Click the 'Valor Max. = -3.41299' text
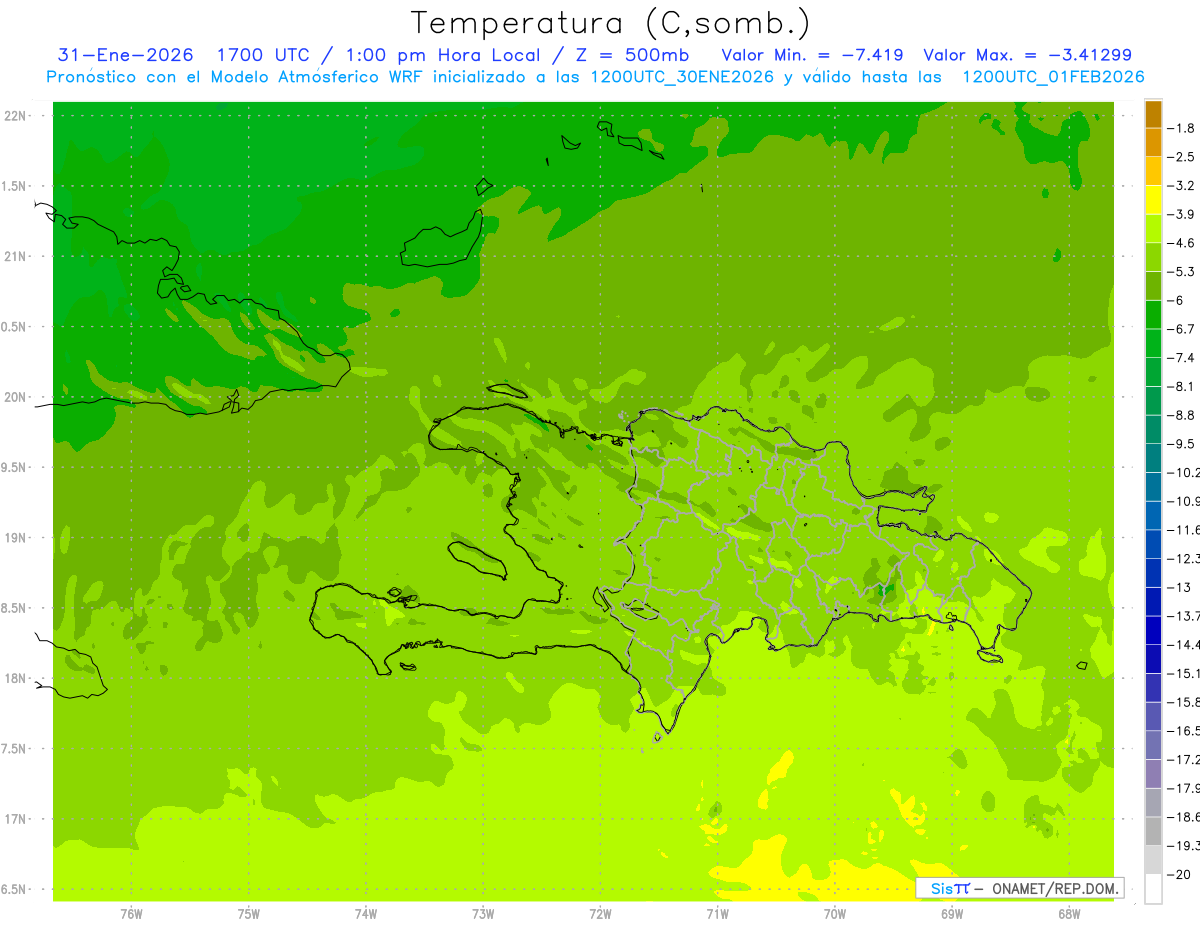This screenshot has width=1200, height=927. pos(1028,55)
